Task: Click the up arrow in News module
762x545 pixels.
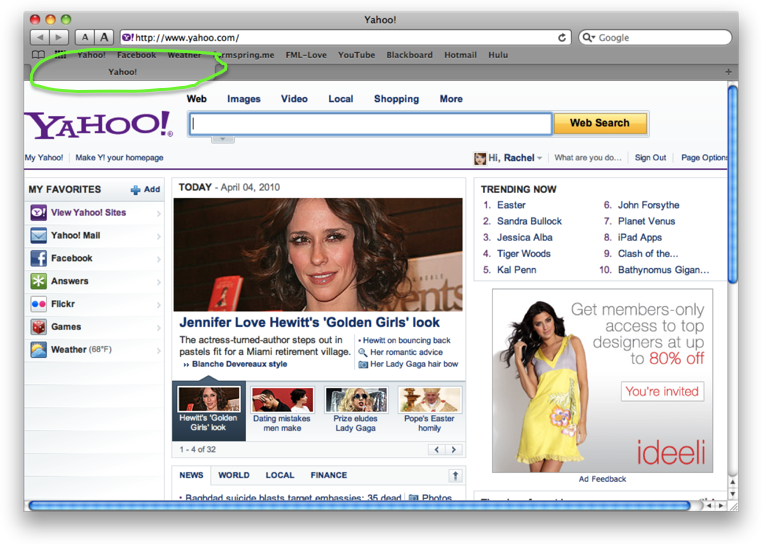Action: [x=455, y=476]
